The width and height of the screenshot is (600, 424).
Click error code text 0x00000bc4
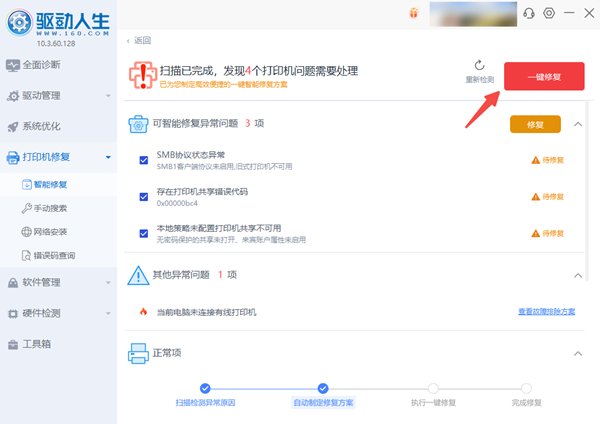(177, 204)
